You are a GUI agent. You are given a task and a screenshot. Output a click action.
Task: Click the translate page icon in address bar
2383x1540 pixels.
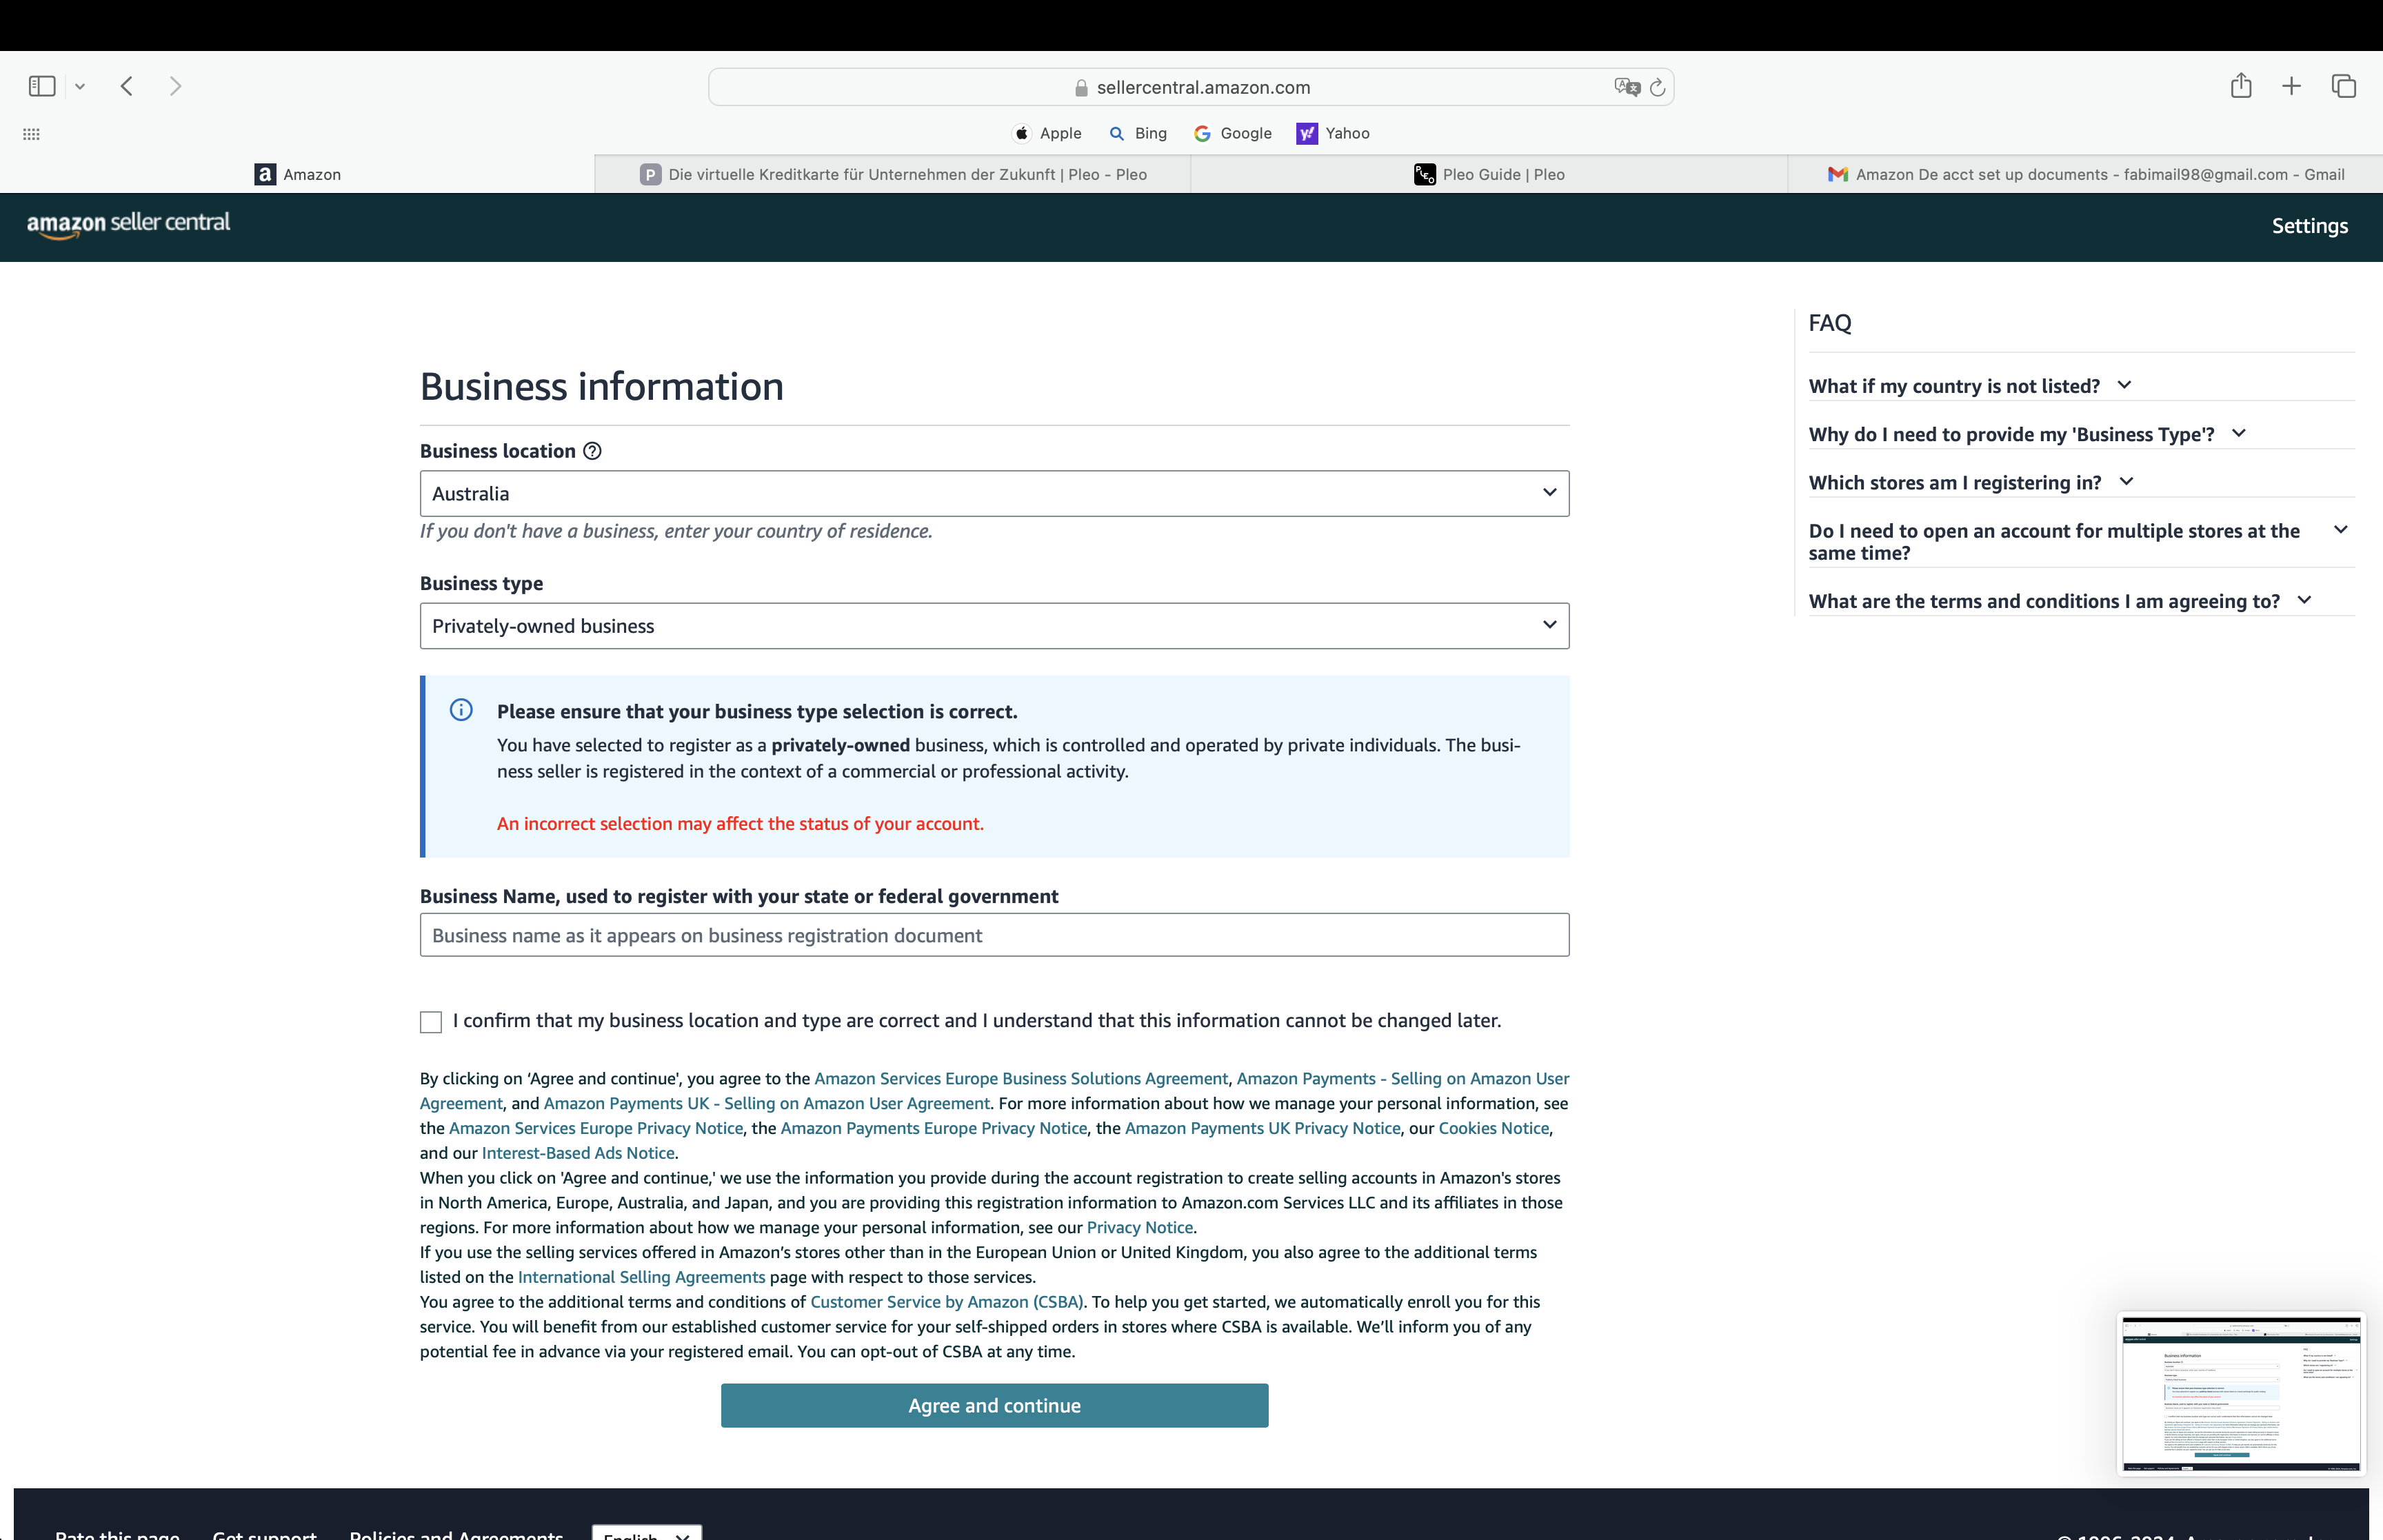click(1627, 87)
